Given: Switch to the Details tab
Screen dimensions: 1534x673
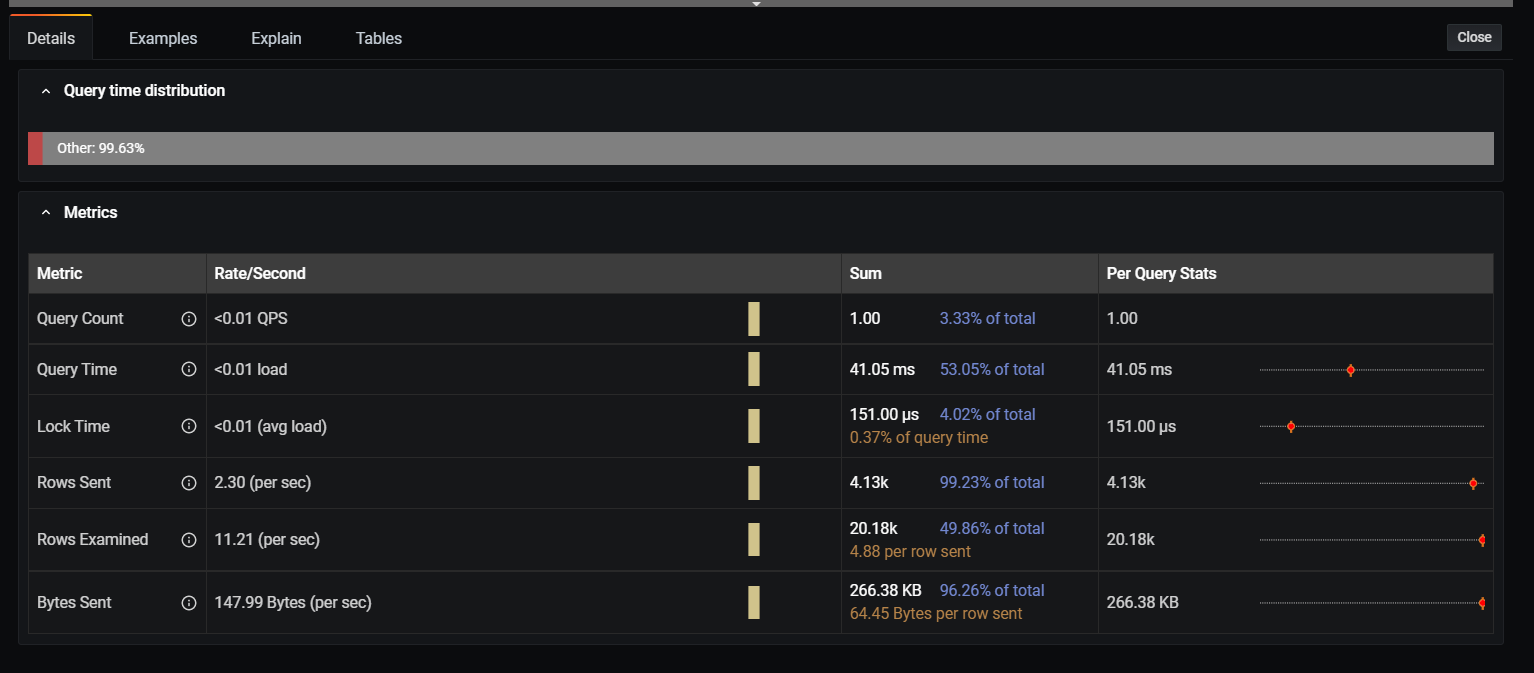Looking at the screenshot, I should (x=51, y=38).
